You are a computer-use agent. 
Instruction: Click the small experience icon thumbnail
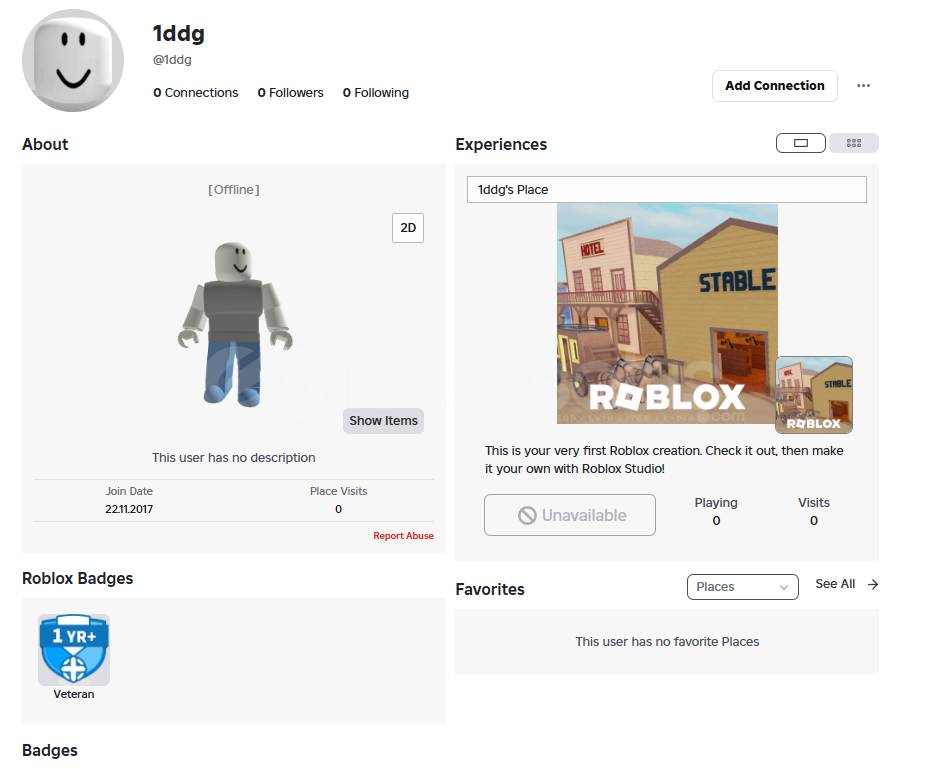814,394
